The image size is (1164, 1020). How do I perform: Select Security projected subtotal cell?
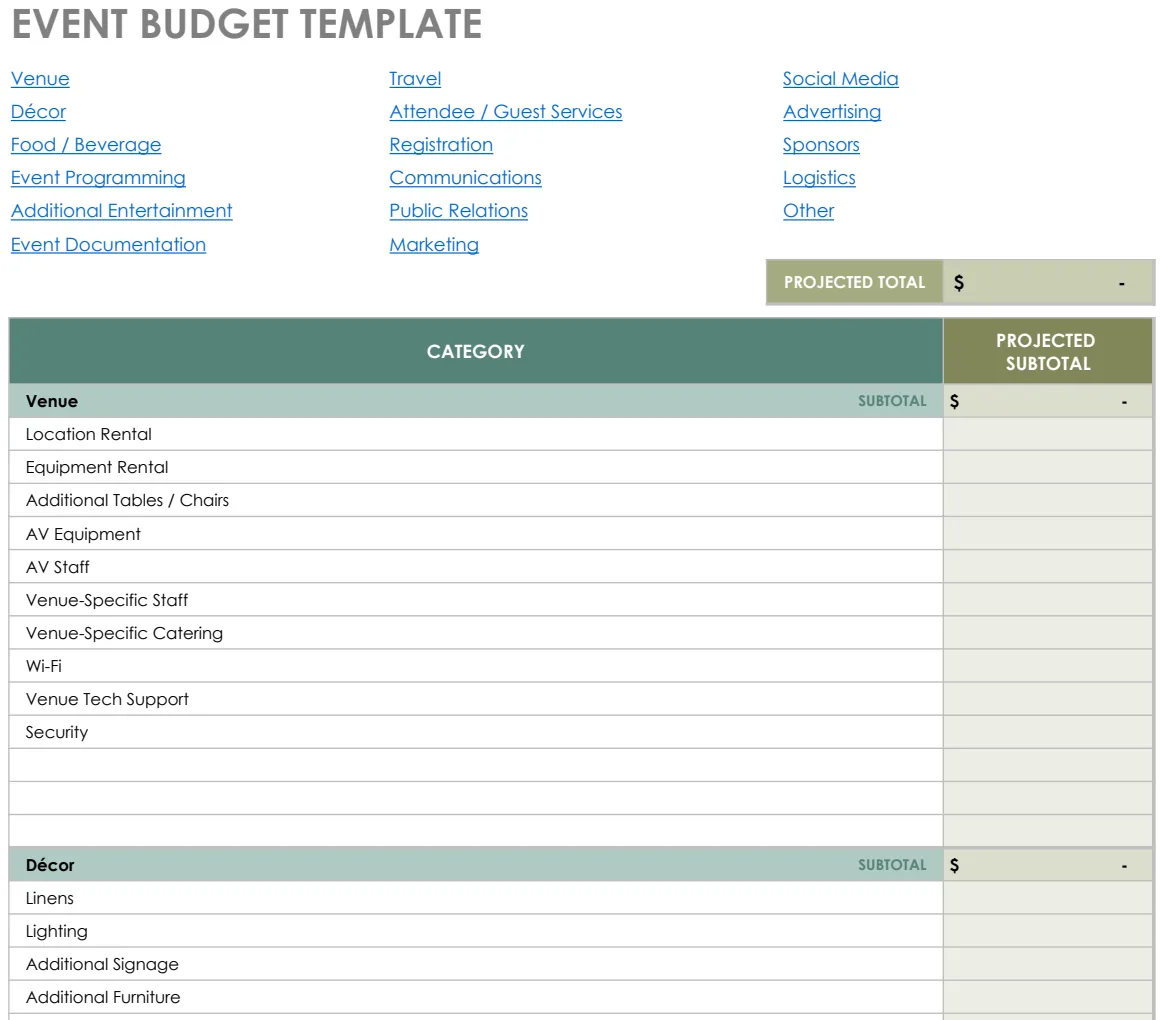tap(1047, 732)
